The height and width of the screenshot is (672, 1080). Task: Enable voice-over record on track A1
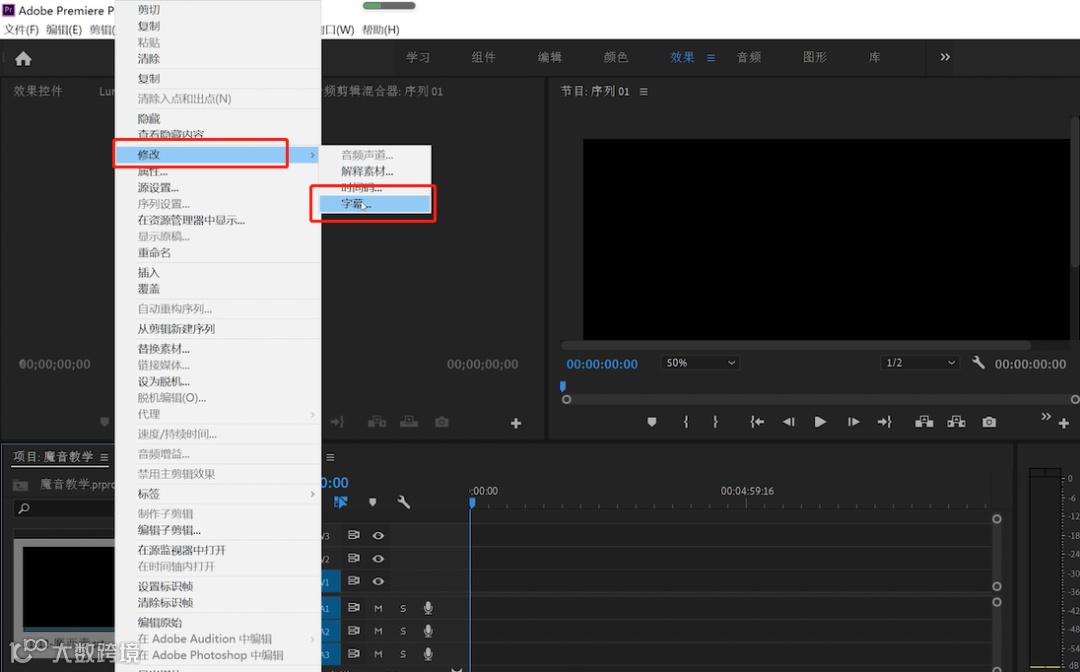(428, 608)
